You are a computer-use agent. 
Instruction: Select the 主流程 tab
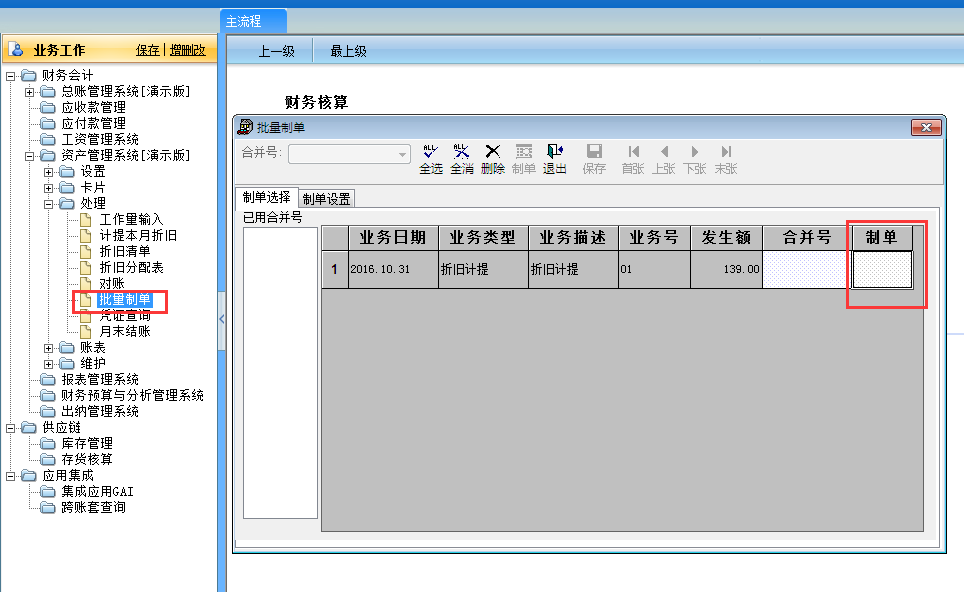(x=243, y=21)
